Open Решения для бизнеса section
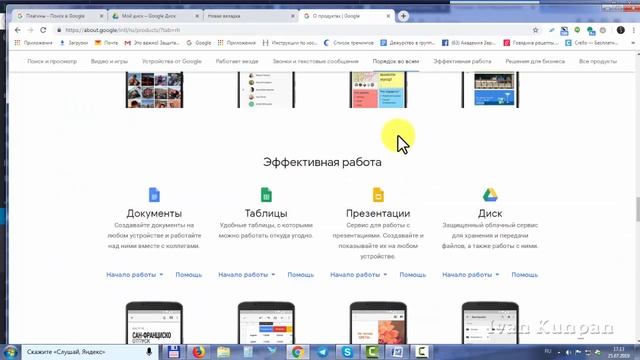Screen dimensions: 640x360 point(535,61)
